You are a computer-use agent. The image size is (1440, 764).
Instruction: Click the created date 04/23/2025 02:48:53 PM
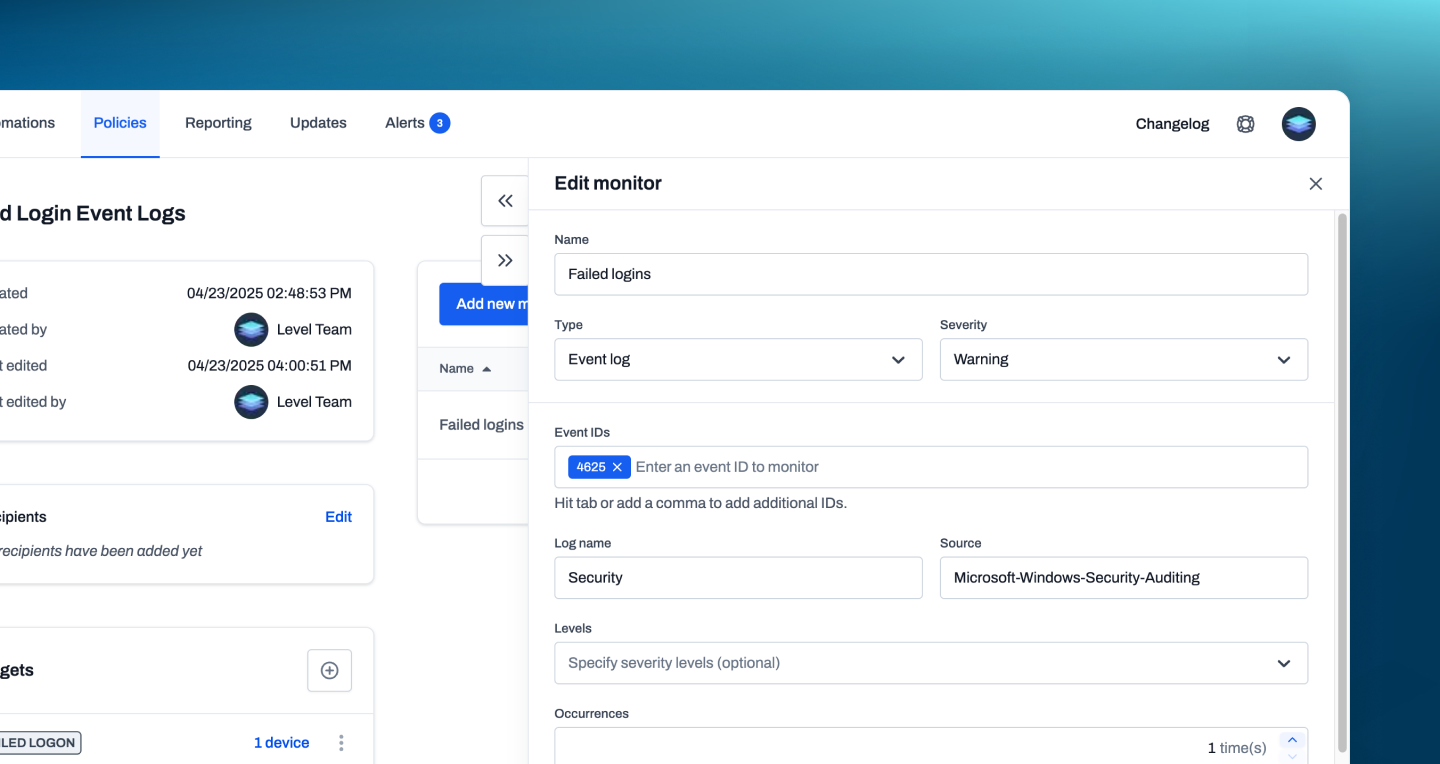point(269,294)
